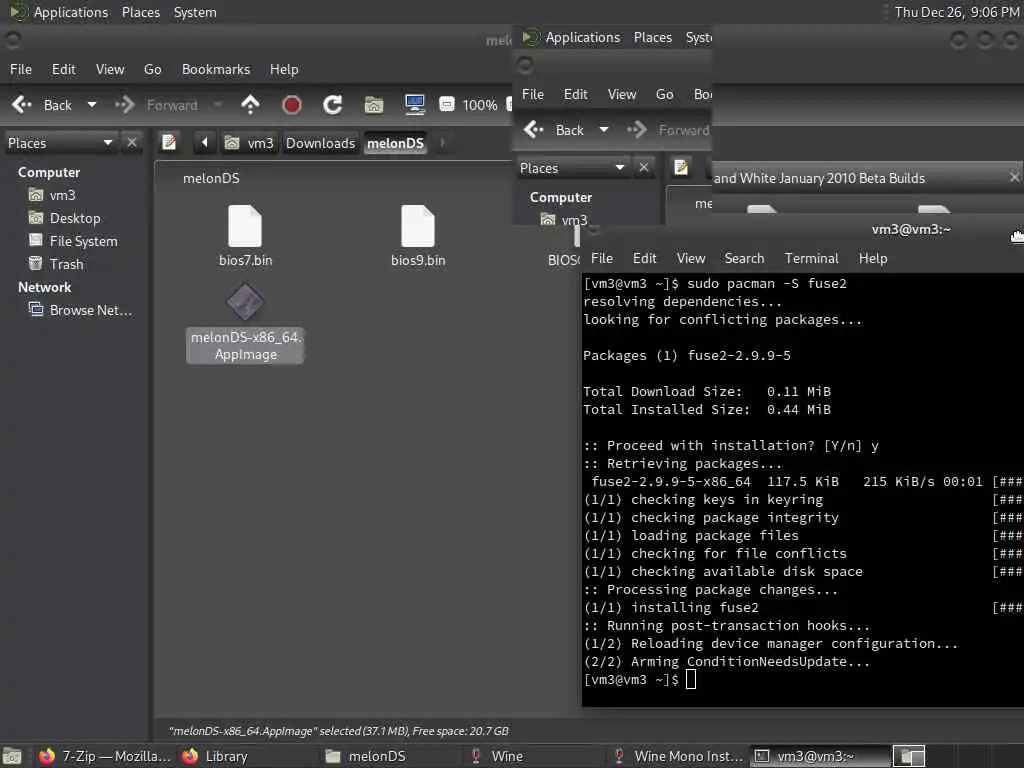Open Places dropdown in overlapping file manager window

click(620, 167)
